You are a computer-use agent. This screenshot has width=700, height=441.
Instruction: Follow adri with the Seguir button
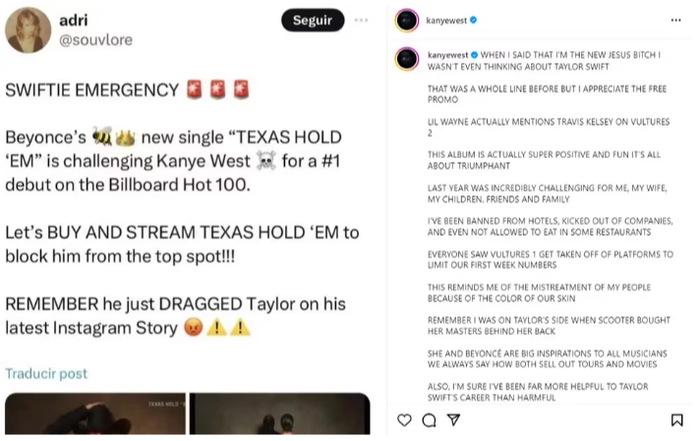coord(312,20)
